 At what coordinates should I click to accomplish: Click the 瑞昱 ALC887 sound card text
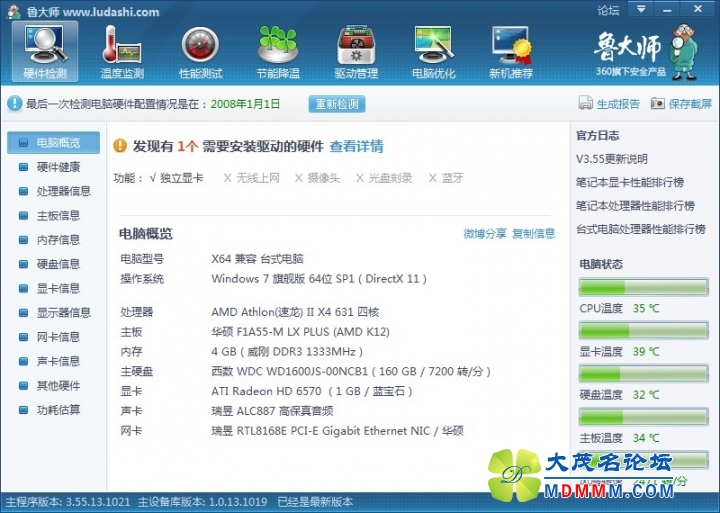(272, 411)
